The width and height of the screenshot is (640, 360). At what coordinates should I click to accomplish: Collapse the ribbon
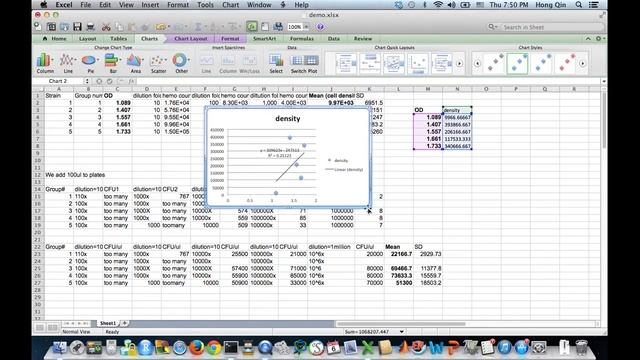point(588,38)
